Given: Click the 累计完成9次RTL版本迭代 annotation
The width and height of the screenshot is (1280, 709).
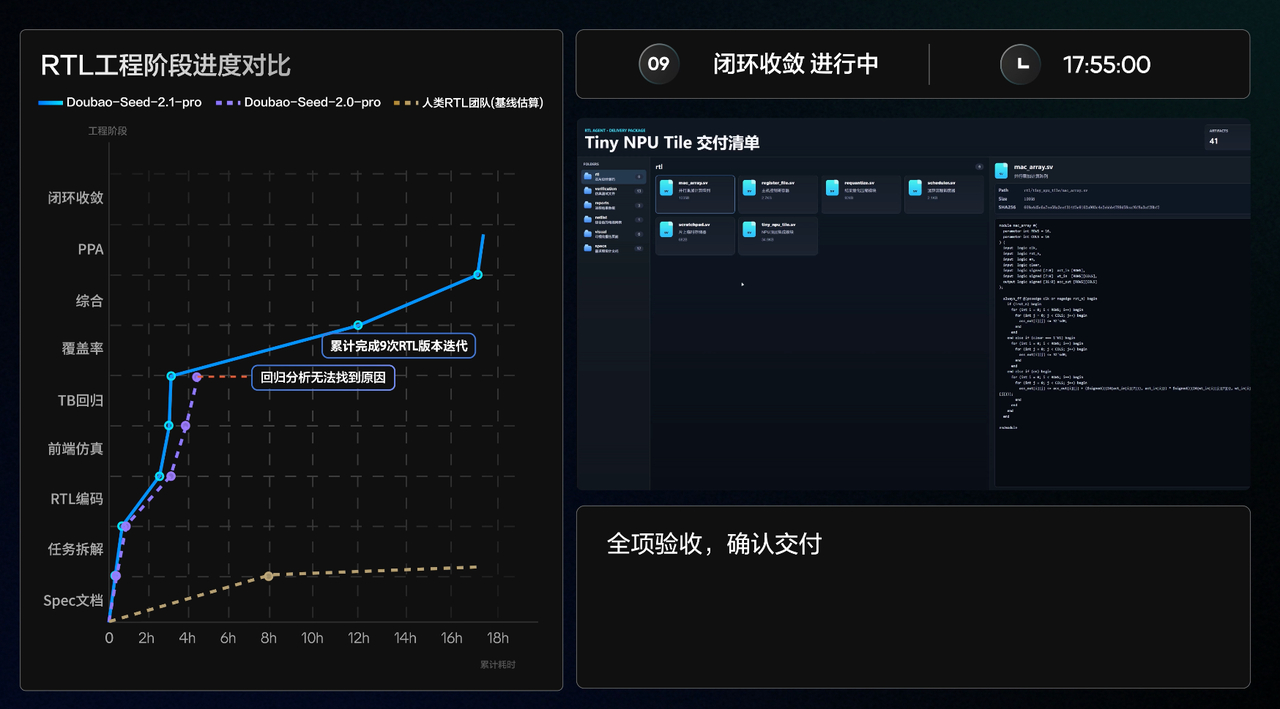Looking at the screenshot, I should pyautogui.click(x=399, y=346).
